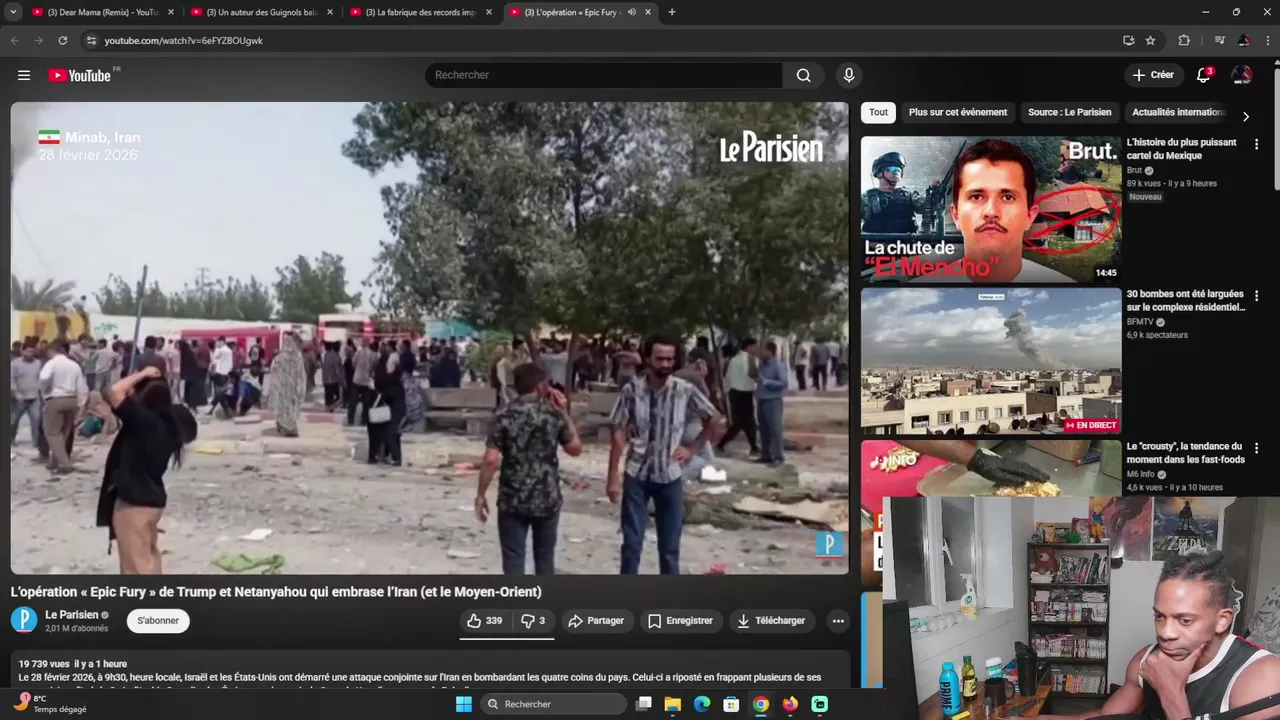
Task: Dislike the video with thumbs down
Action: [533, 621]
